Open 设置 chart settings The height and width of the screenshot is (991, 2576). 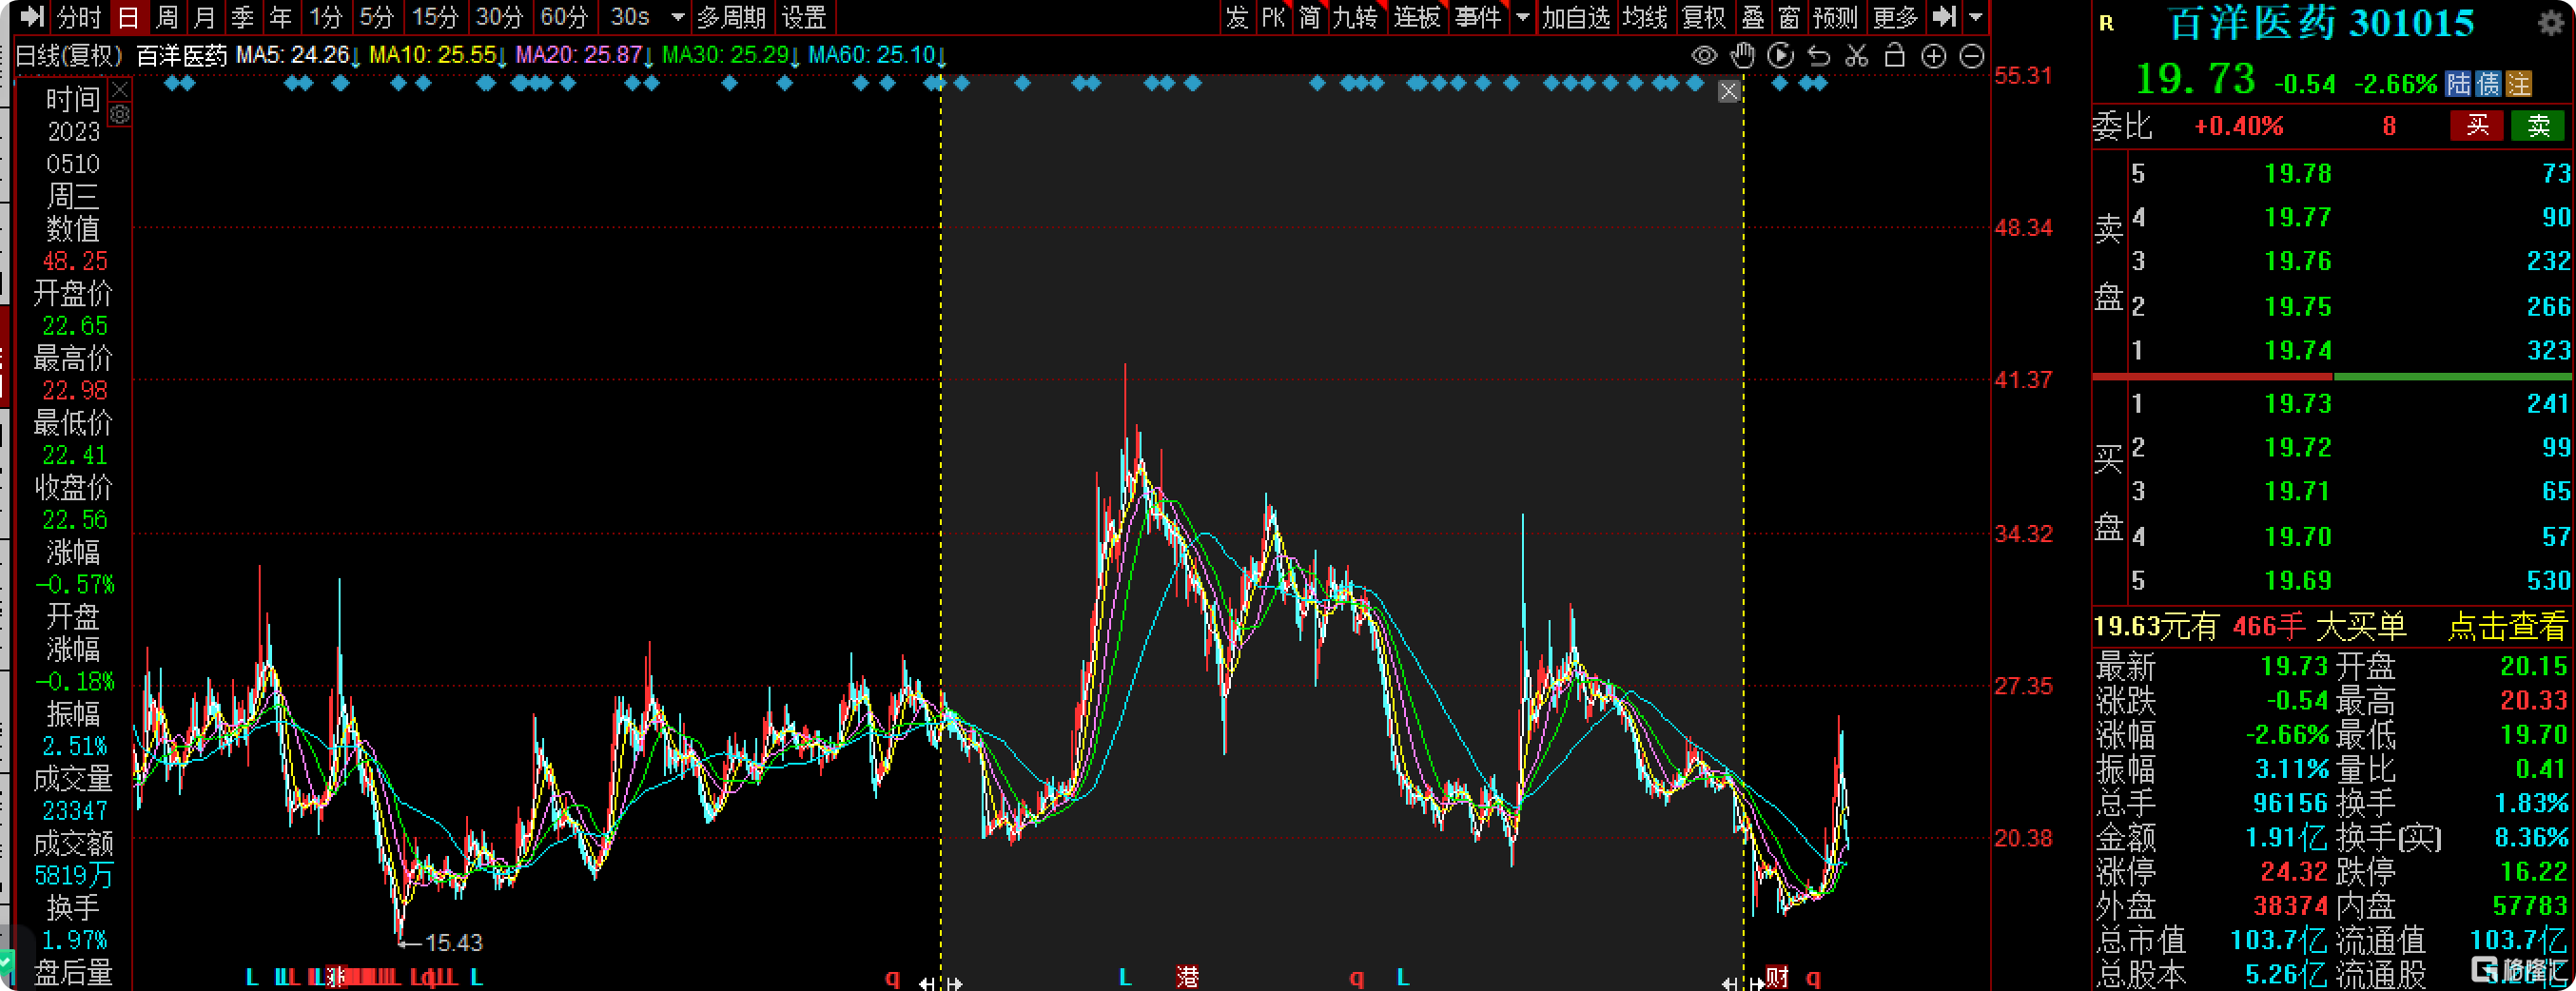[804, 16]
